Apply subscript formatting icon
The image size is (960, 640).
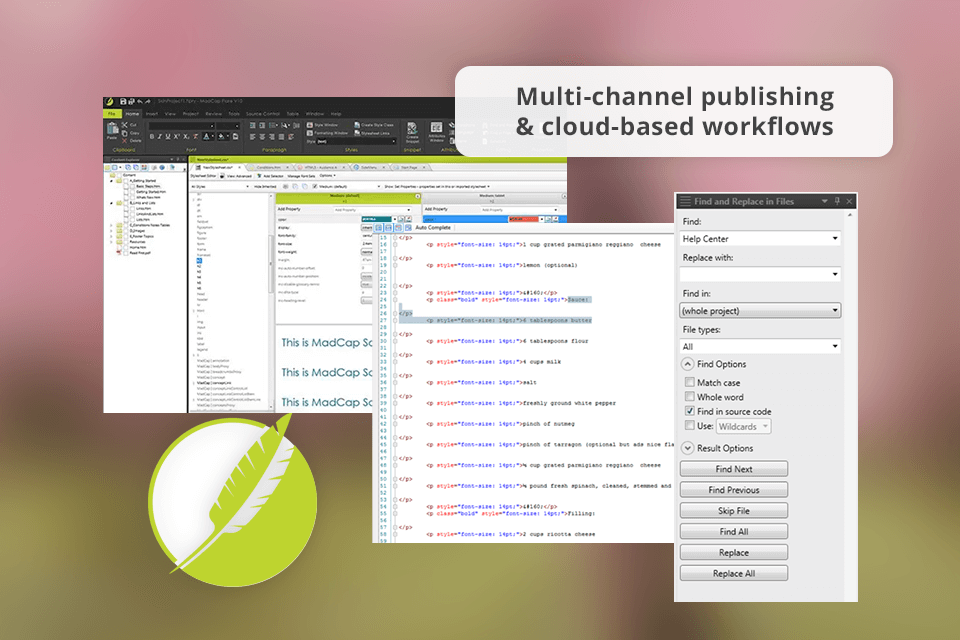(x=186, y=137)
